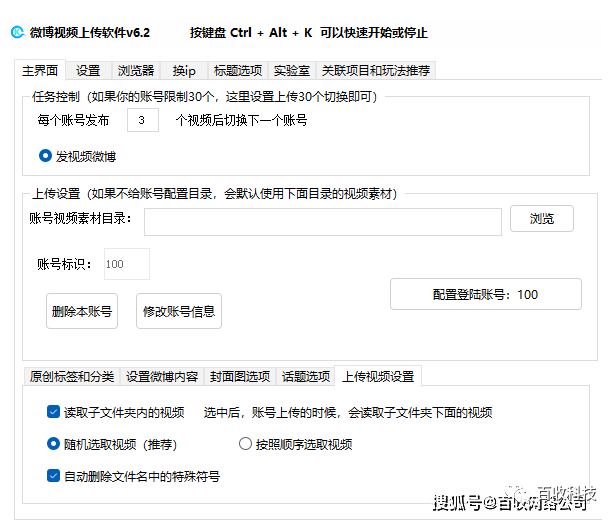This screenshot has width=616, height=521.
Task: Open the 实验室 tab
Action: click(x=292, y=71)
